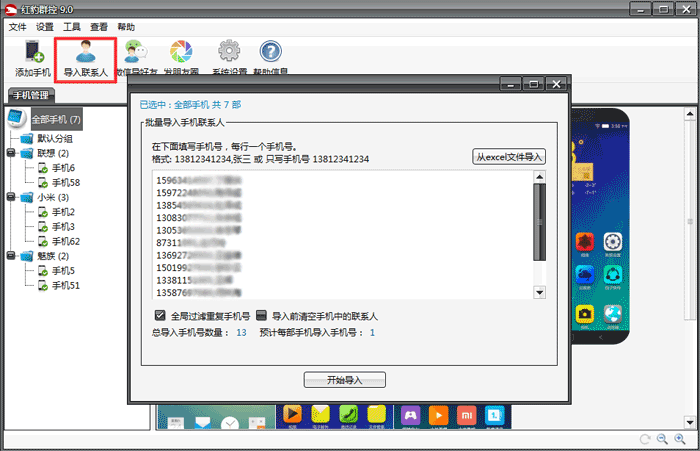Toggle 导入前清空手机中的联系人 checkbox
The width and height of the screenshot is (700, 451).
tap(261, 316)
